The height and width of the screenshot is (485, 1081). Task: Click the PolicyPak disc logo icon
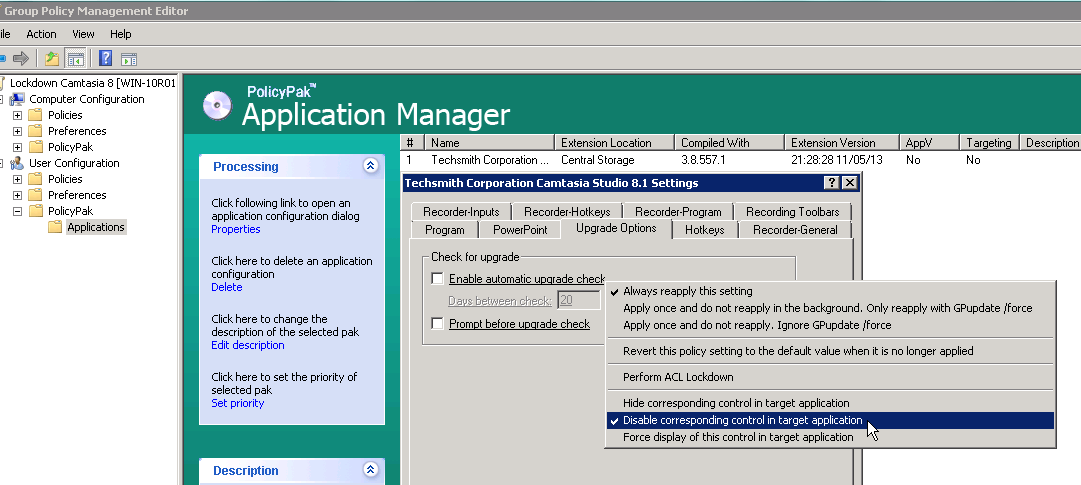(x=217, y=106)
